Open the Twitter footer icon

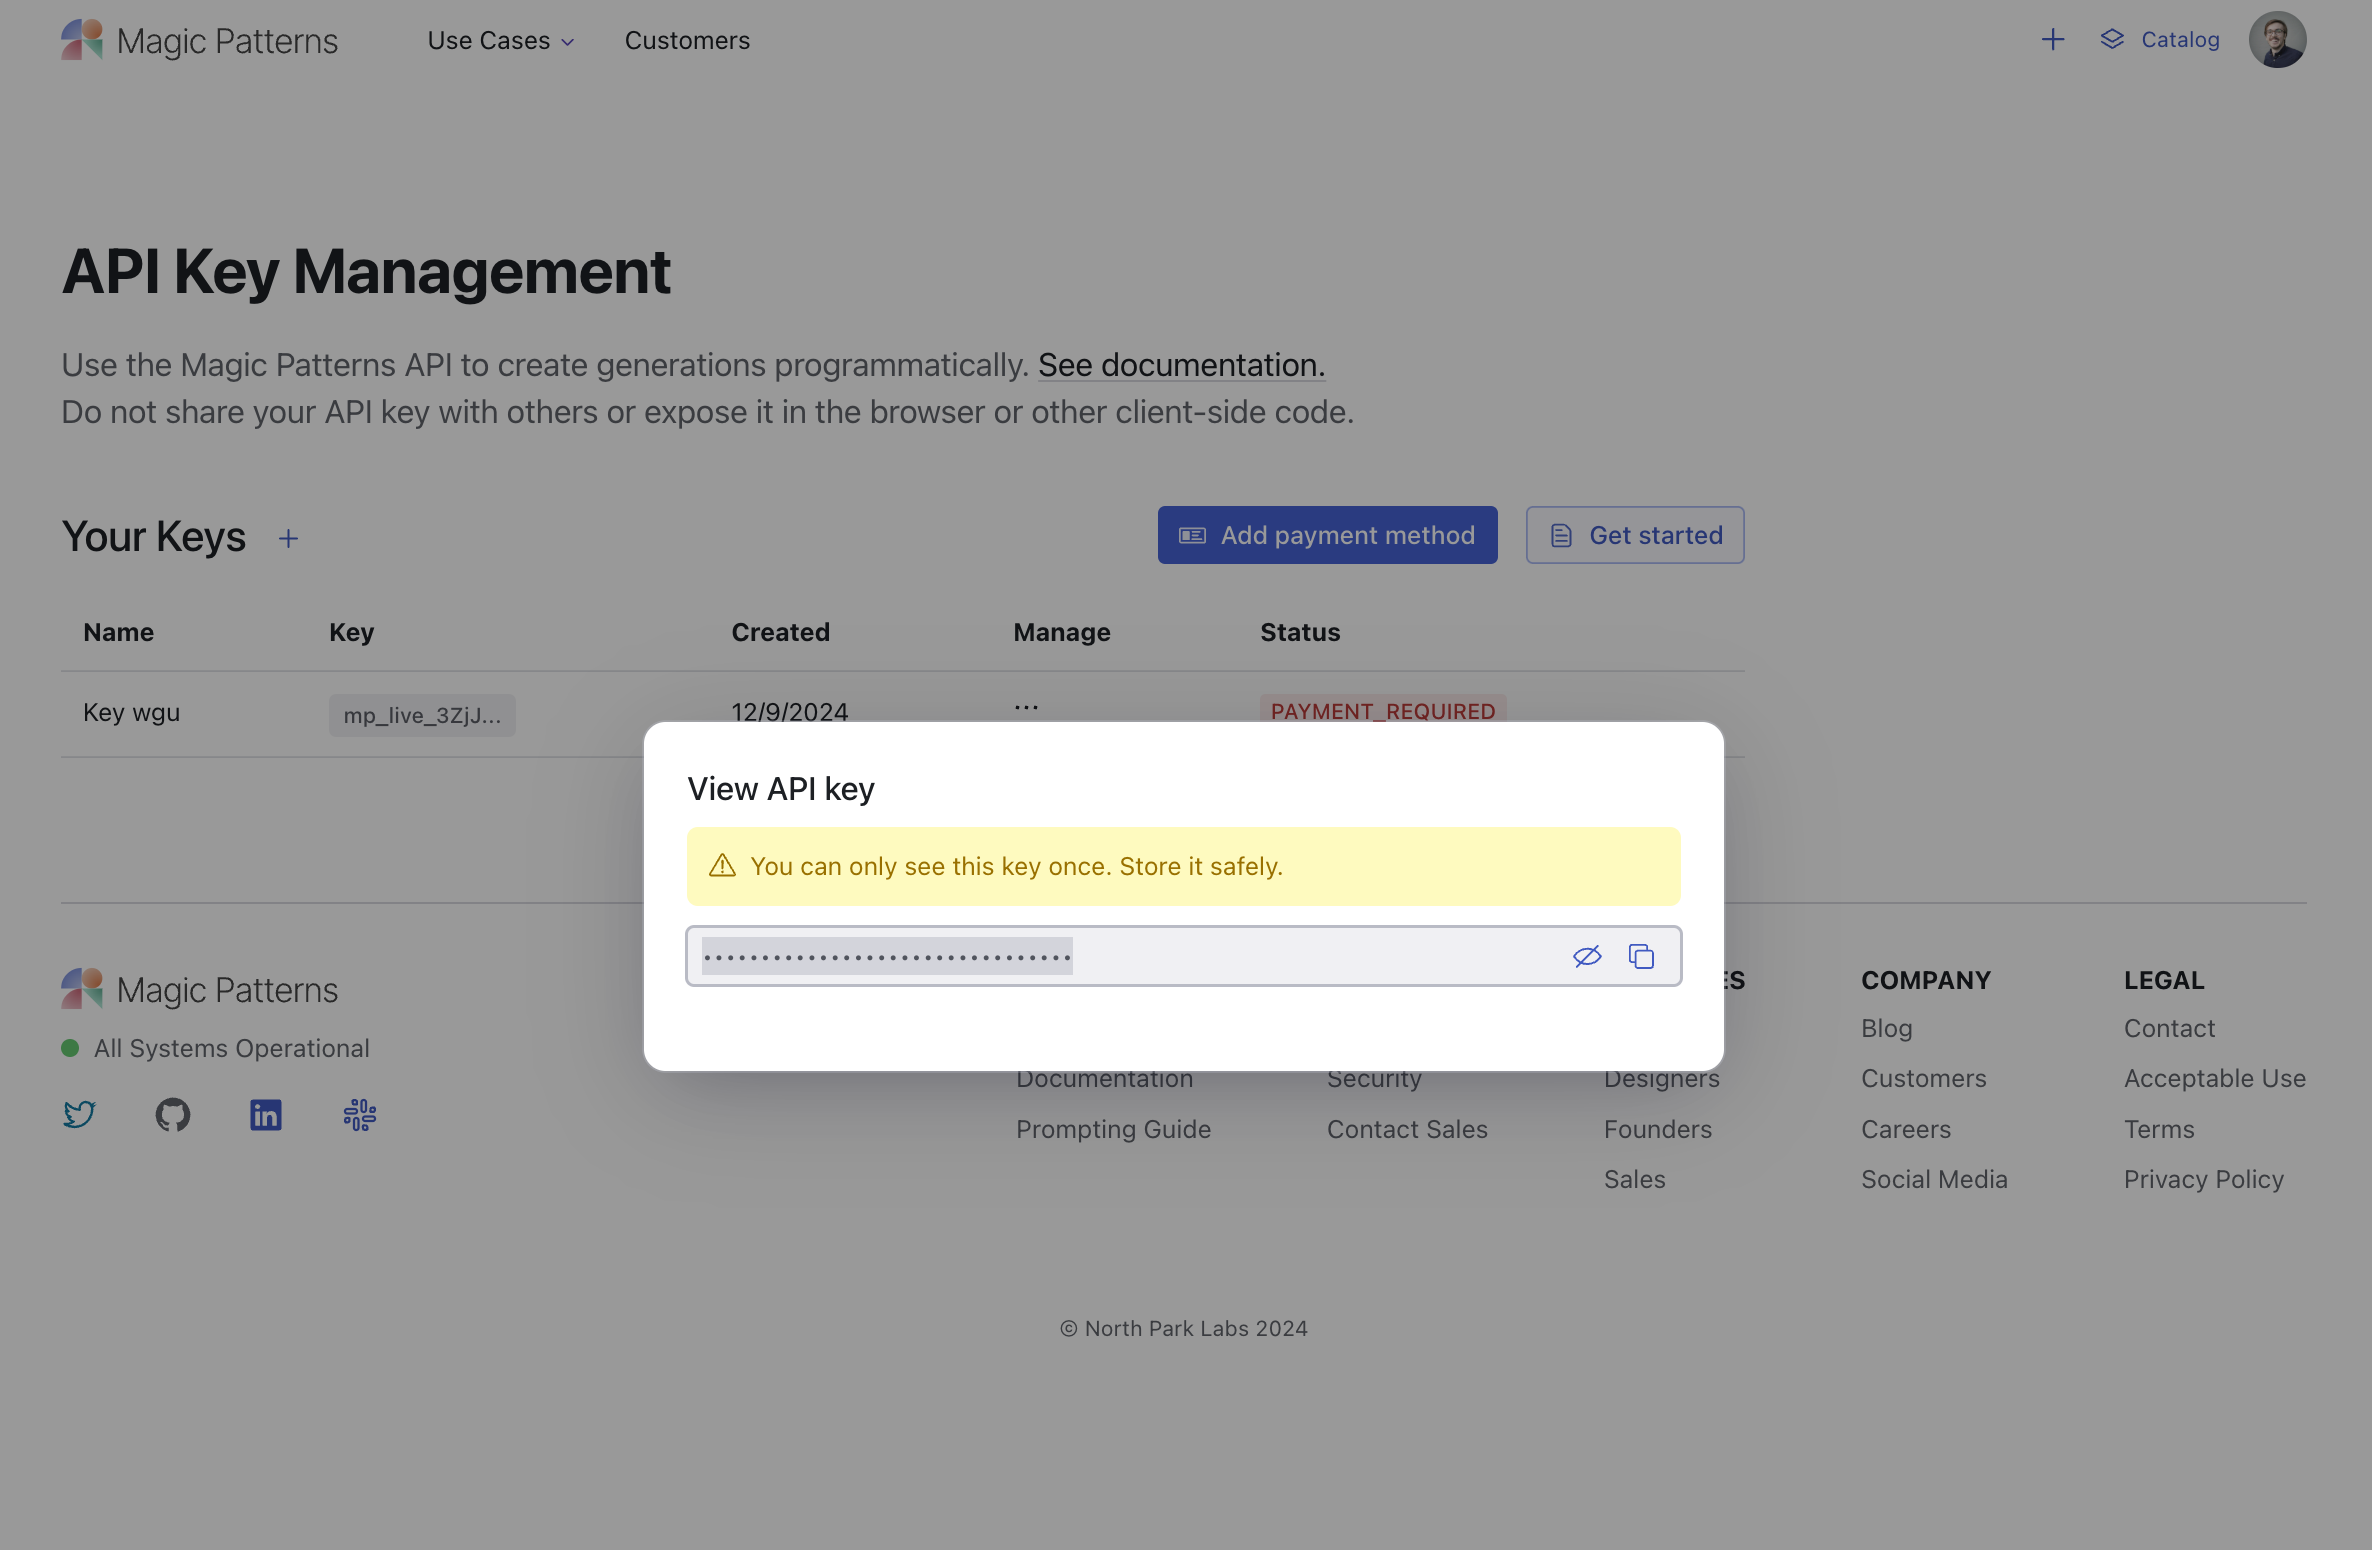coord(79,1114)
